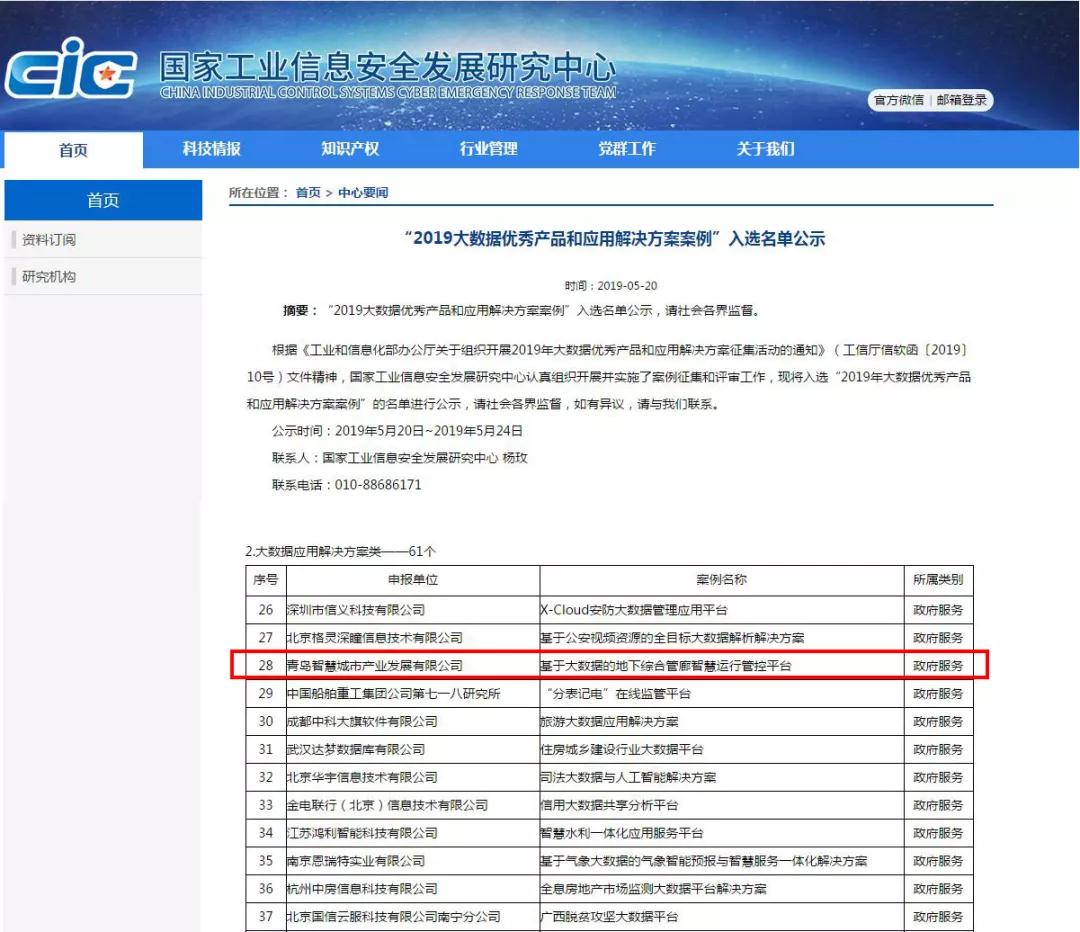Click the 所属类别 column header
This screenshot has height=932, width=1080.
[x=938, y=580]
